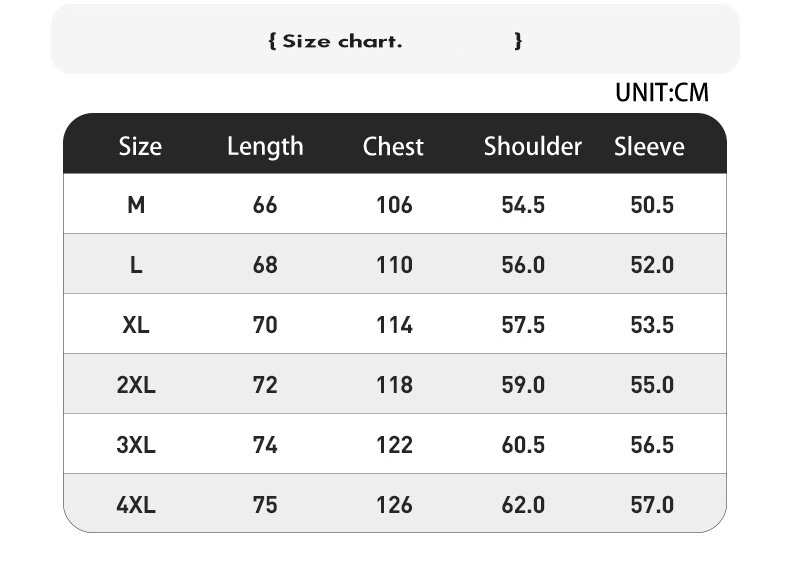Screen dimensions: 790x584
Task: Click the 4XL size row label
Action: pyautogui.click(x=136, y=505)
